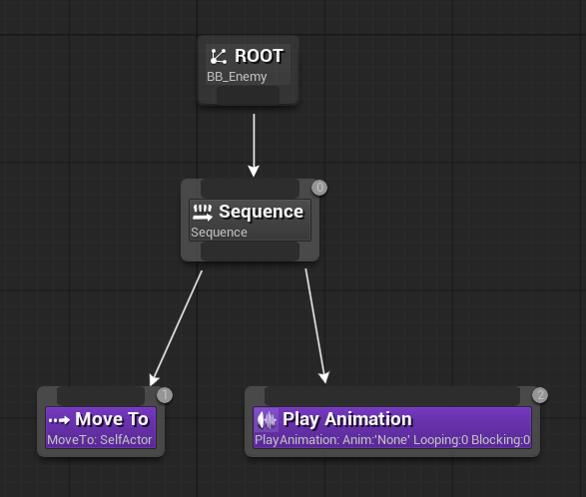This screenshot has height=497, width=586.
Task: Click the Sequence node arrow icon
Action: [x=202, y=212]
